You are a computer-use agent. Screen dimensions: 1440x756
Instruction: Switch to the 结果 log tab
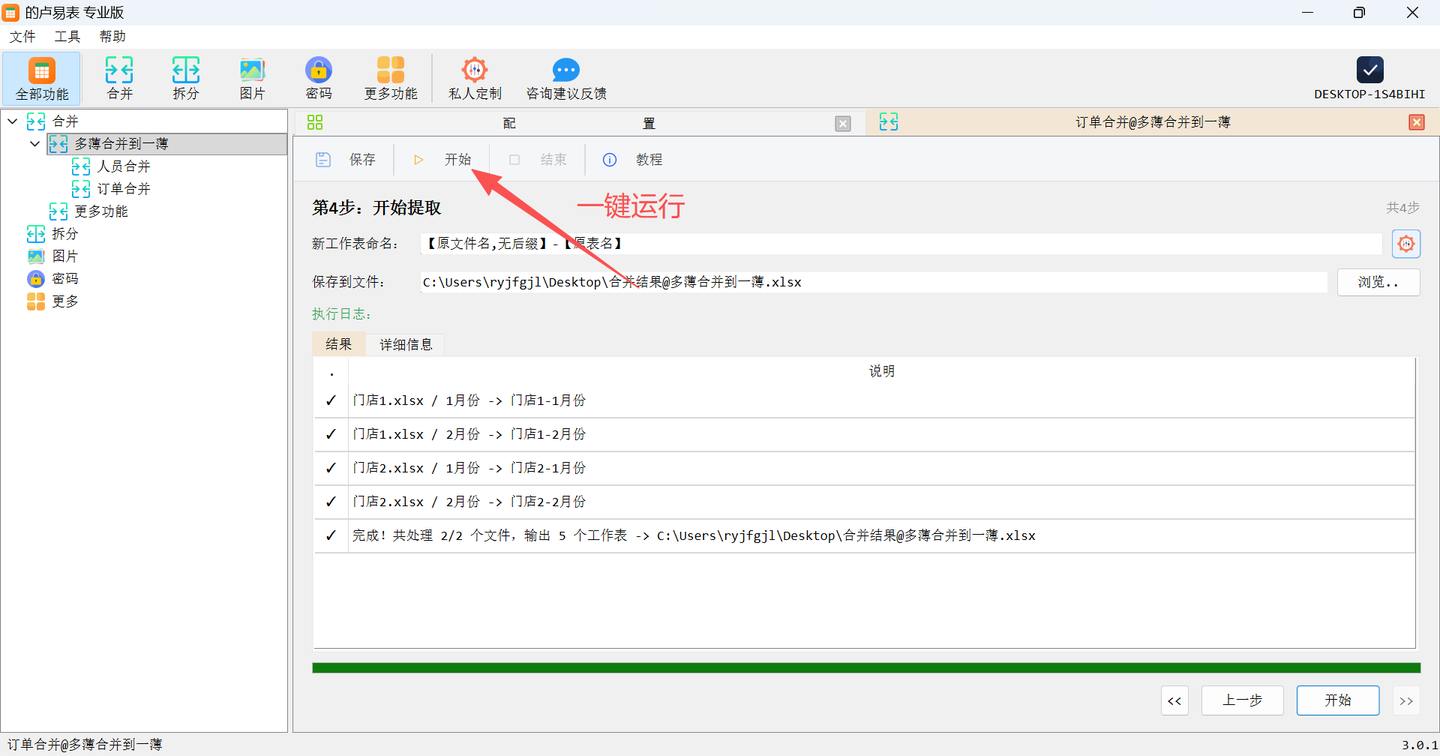pyautogui.click(x=339, y=344)
